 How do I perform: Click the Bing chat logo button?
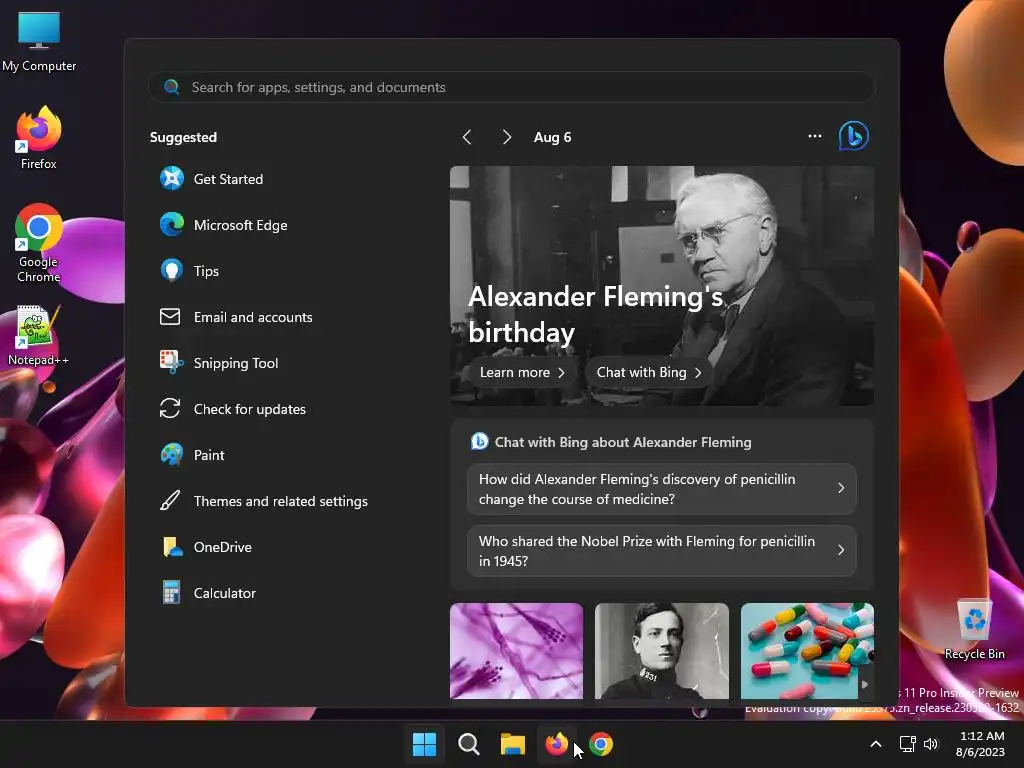tap(854, 136)
